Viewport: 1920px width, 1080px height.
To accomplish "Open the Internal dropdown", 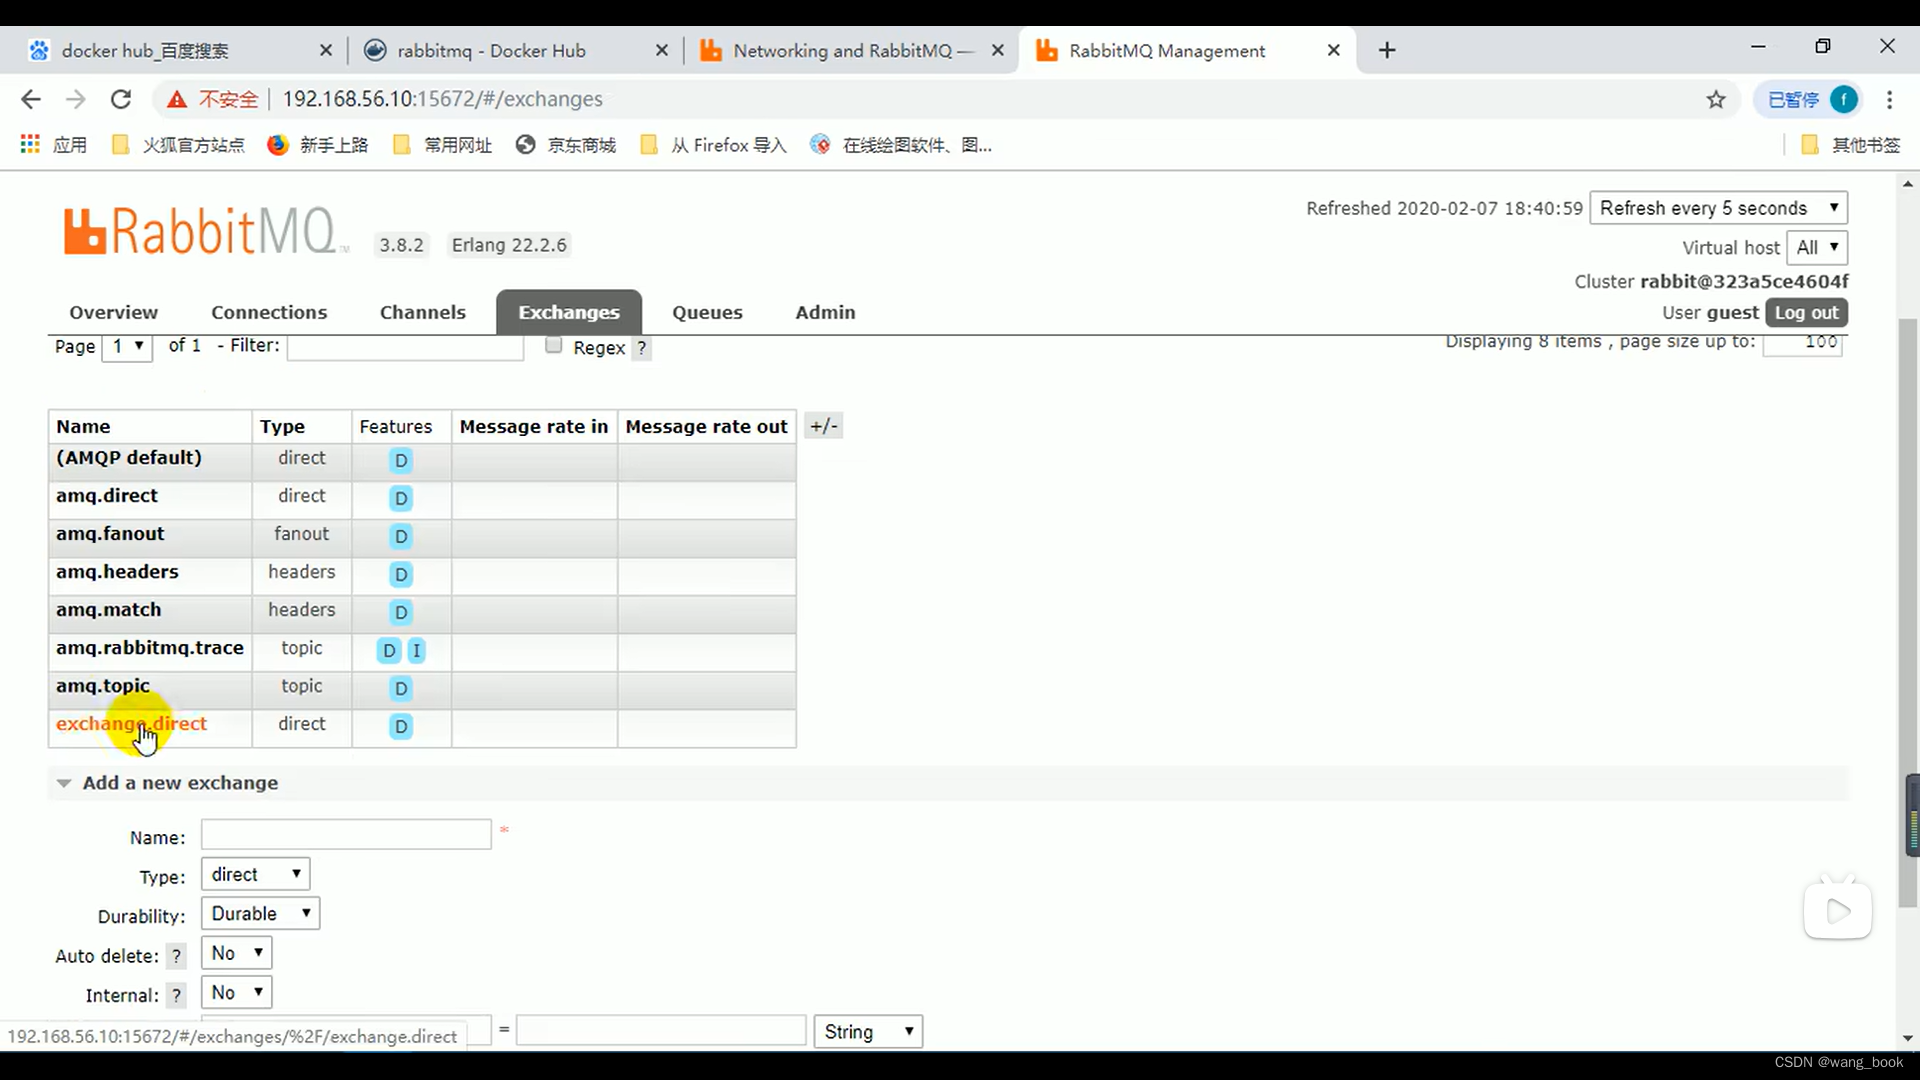I will click(236, 992).
